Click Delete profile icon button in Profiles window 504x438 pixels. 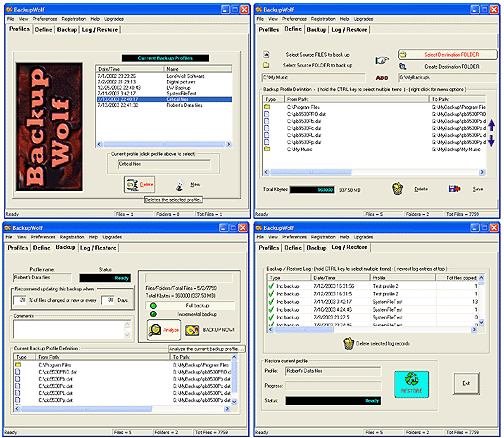[132, 185]
